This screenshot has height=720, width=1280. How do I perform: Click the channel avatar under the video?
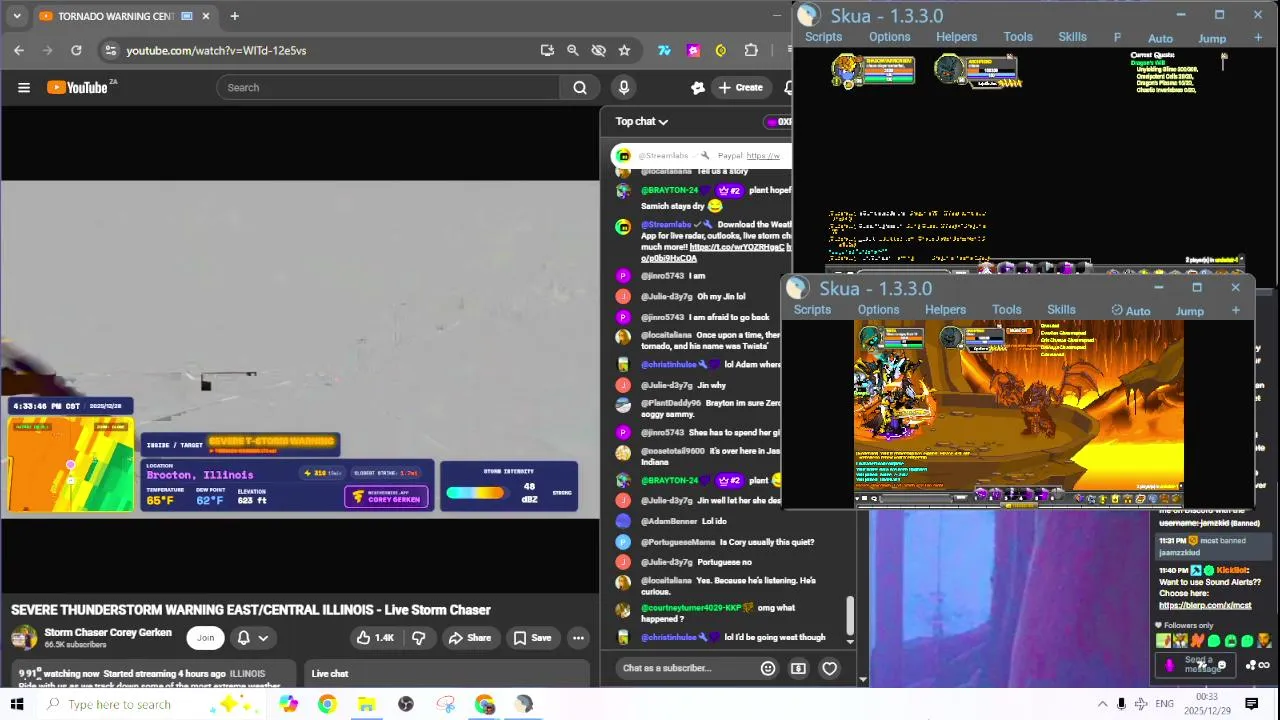(x=24, y=638)
